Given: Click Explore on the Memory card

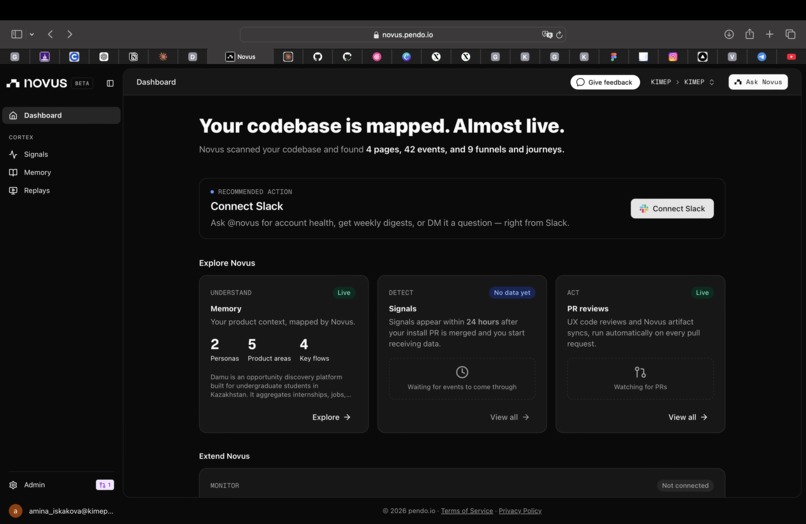Looking at the screenshot, I should click(331, 417).
